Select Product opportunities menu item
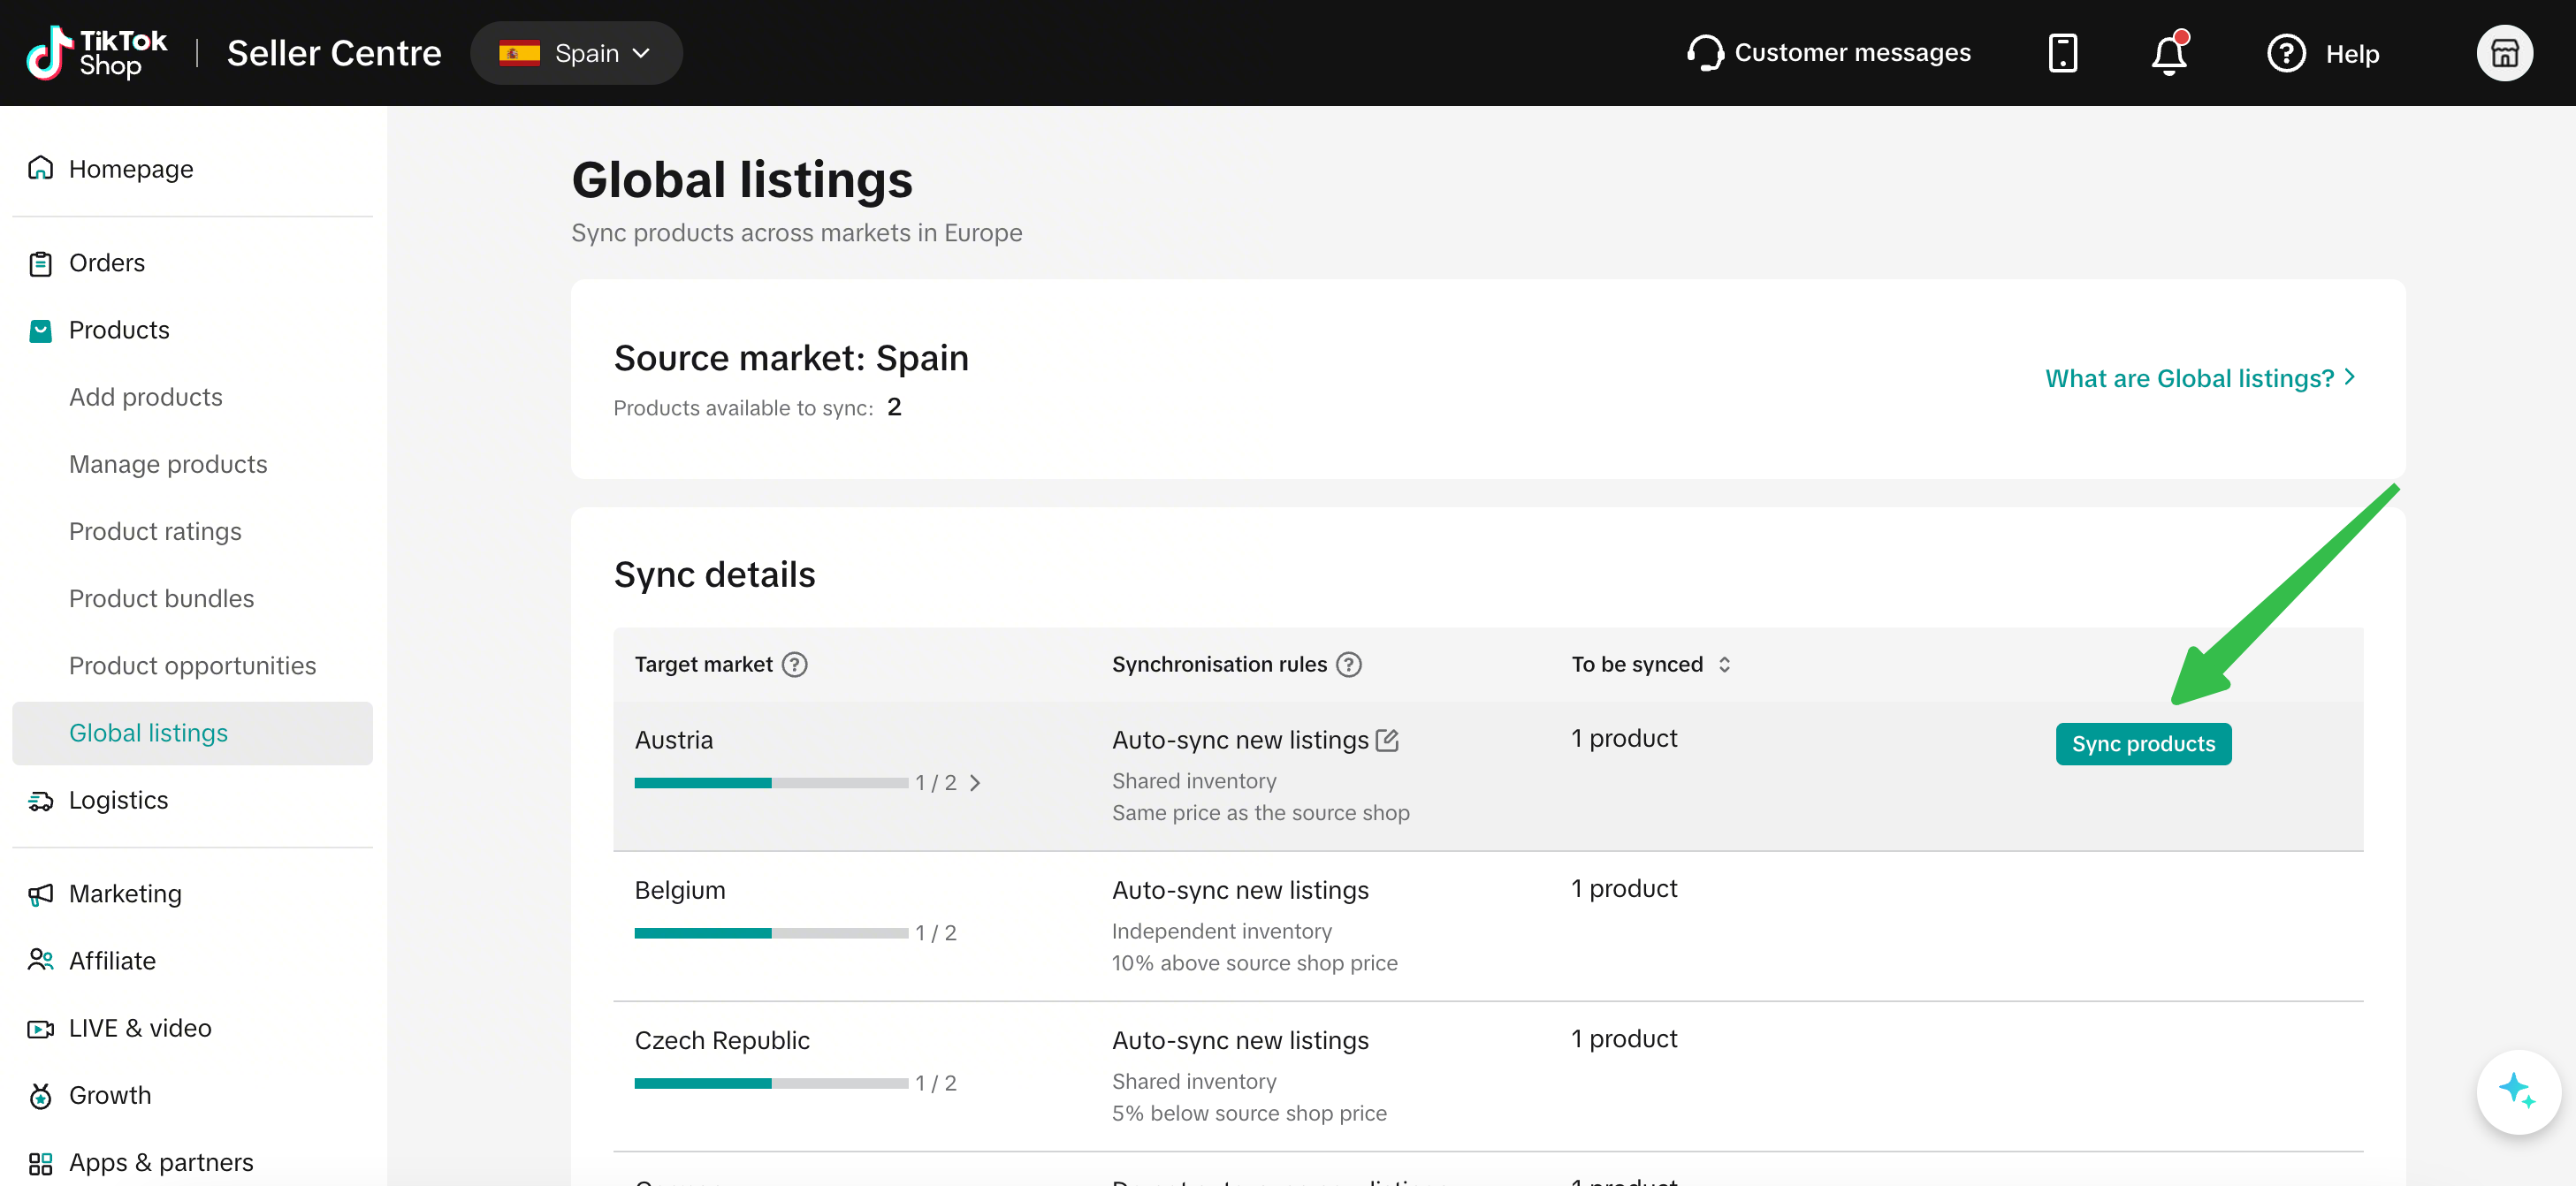 tap(192, 666)
